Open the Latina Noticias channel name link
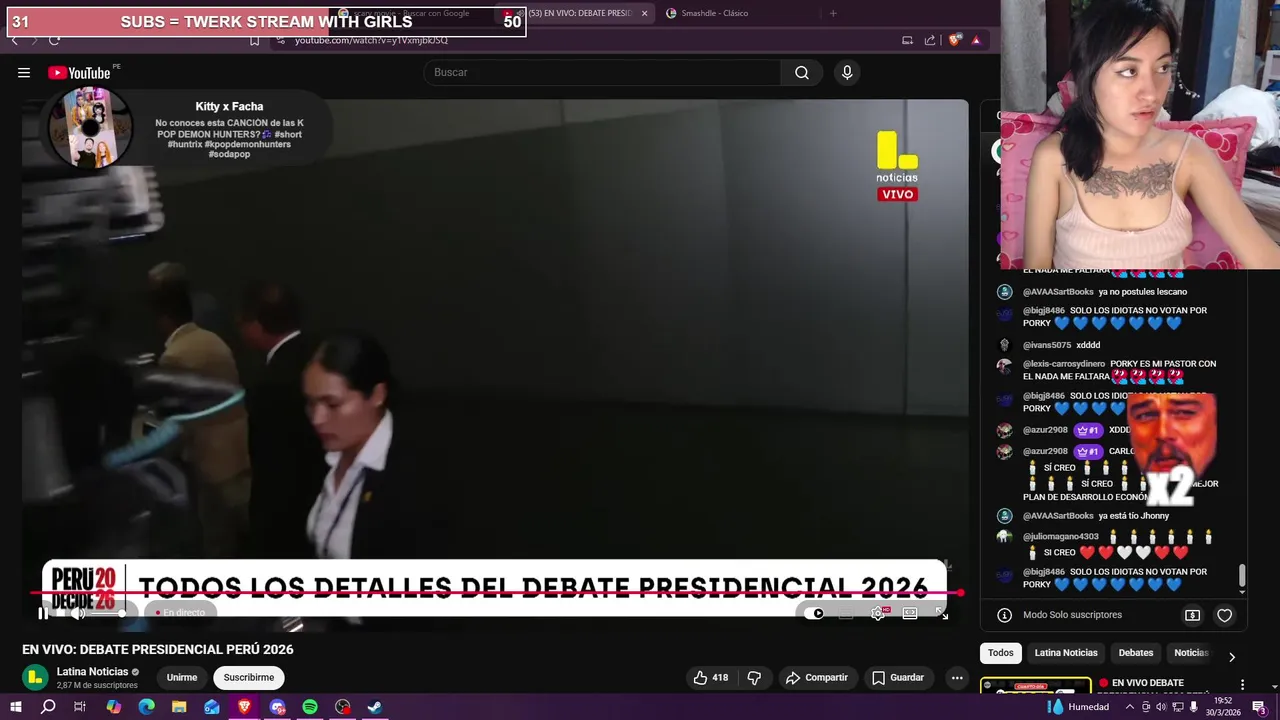The image size is (1280, 720). 92,672
